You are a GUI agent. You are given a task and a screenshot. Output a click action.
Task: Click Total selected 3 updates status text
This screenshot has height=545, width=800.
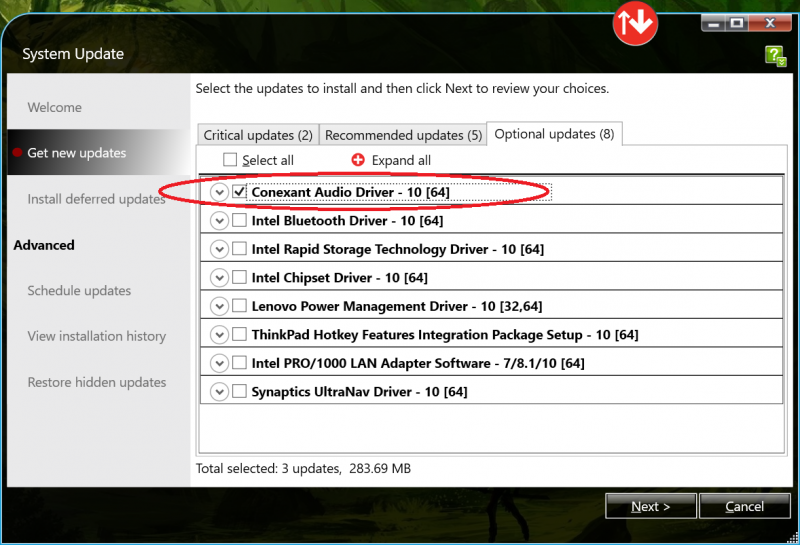click(303, 468)
